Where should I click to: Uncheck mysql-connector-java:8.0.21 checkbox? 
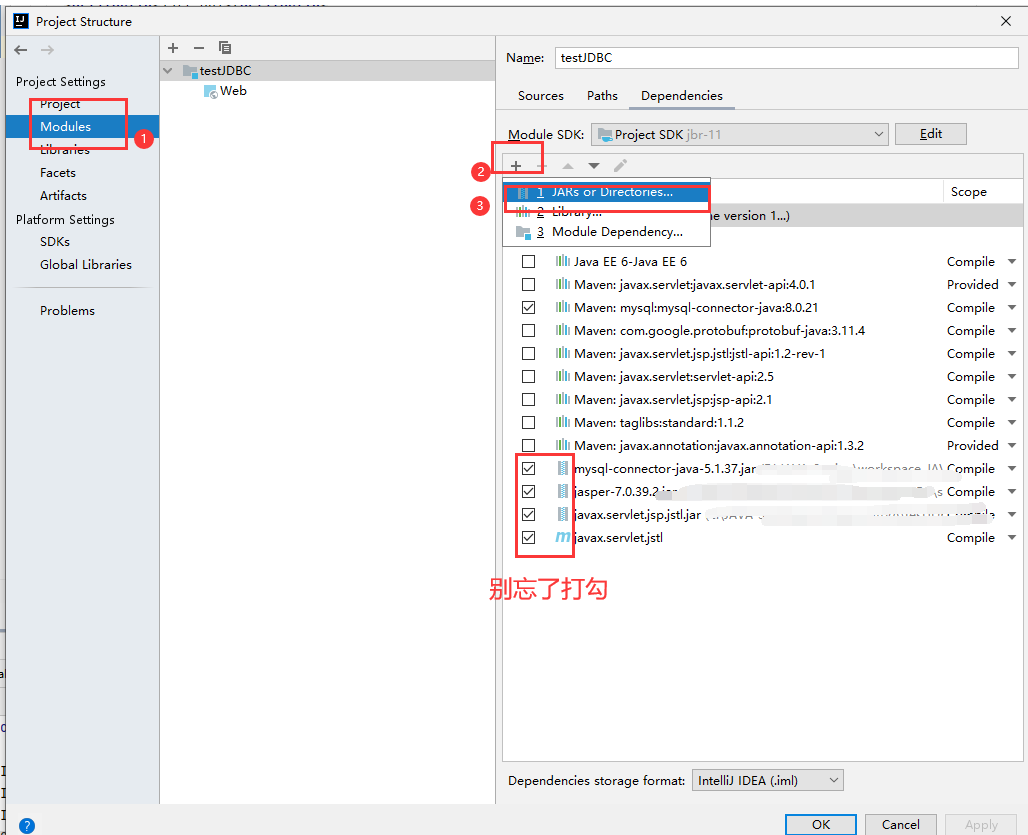coord(528,307)
